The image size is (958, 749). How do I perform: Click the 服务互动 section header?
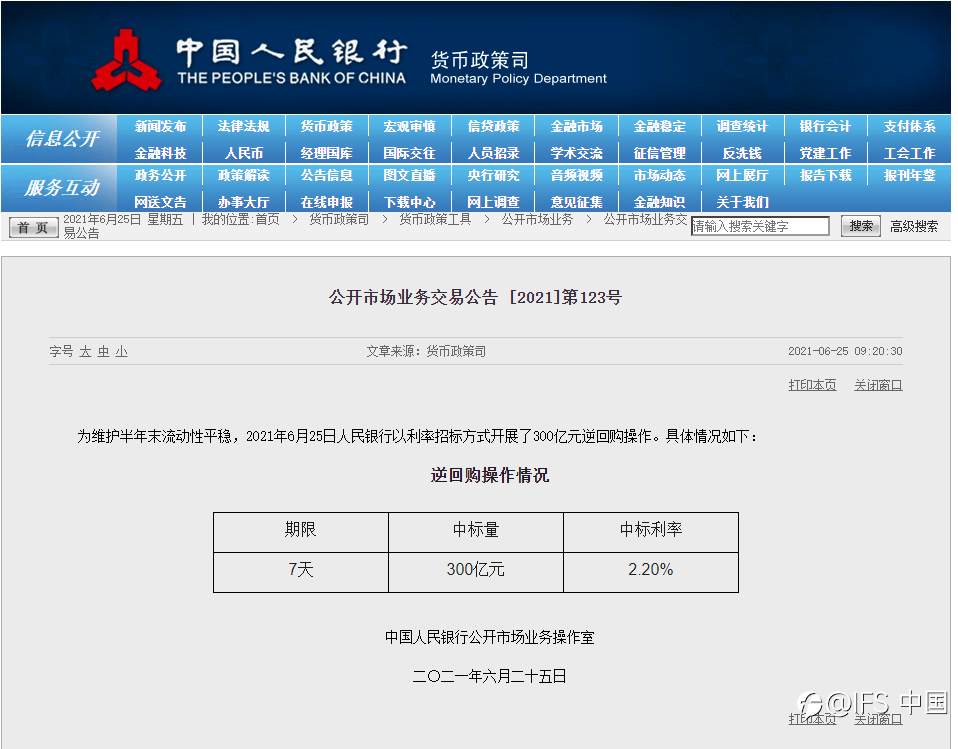tap(62, 188)
